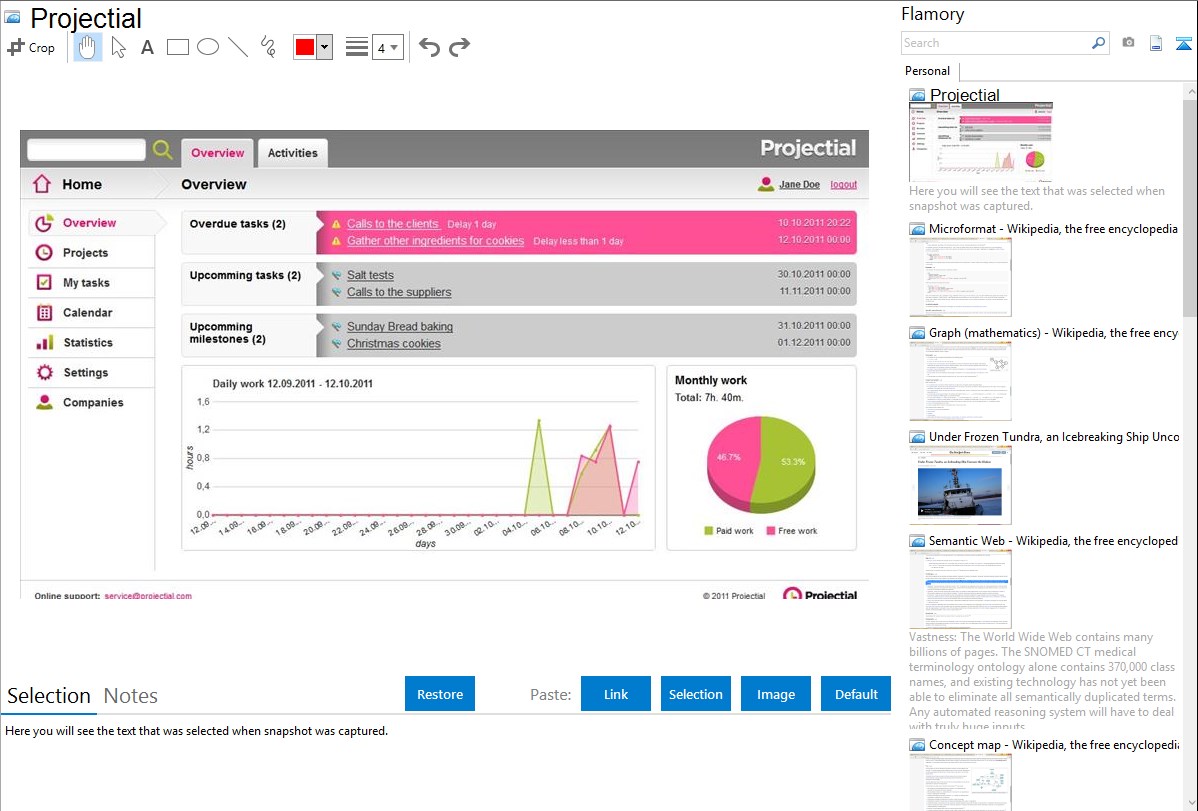This screenshot has height=811, width=1198.
Task: Click the warning icon beside Calls to the clients
Action: (336, 224)
